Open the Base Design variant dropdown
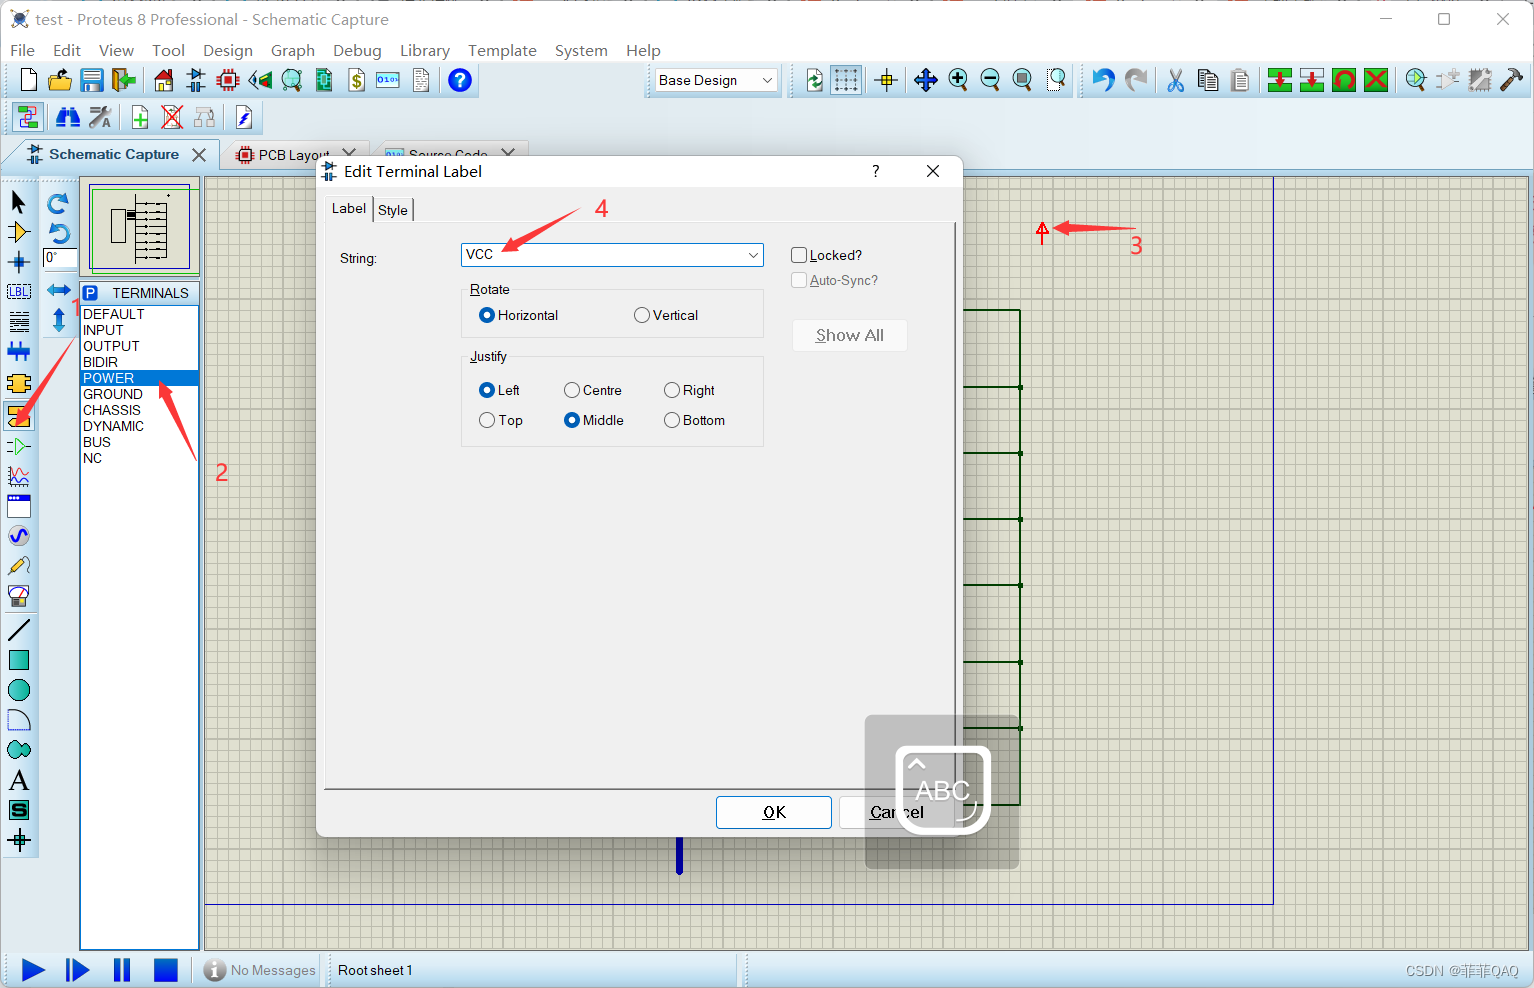 (x=716, y=80)
